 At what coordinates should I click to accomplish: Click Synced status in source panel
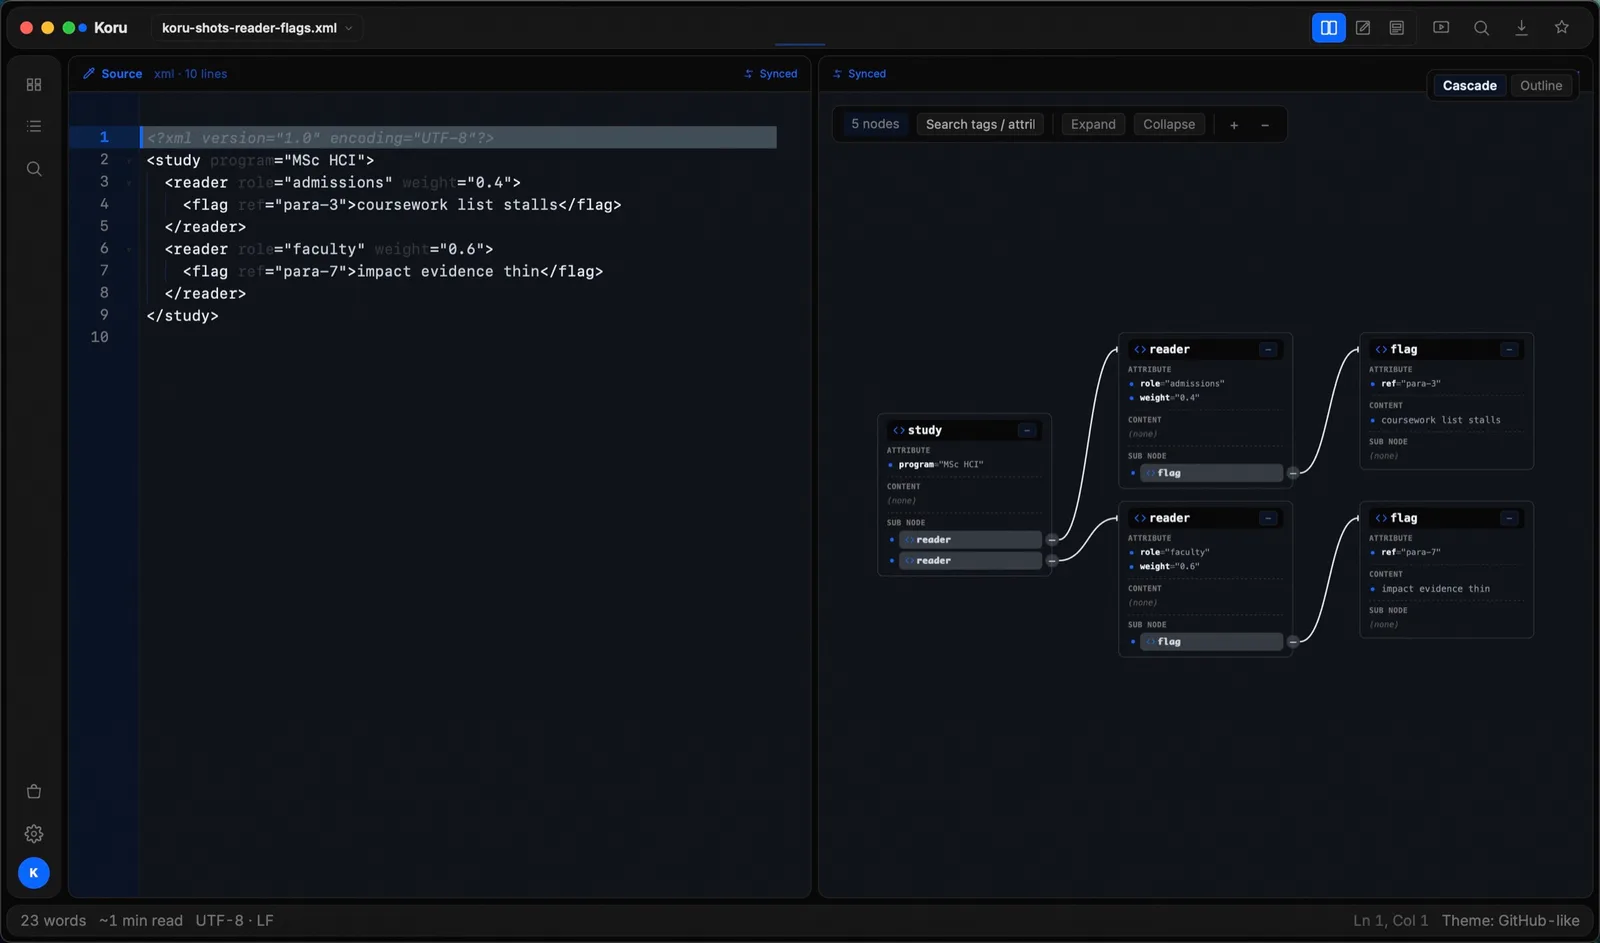coord(771,74)
